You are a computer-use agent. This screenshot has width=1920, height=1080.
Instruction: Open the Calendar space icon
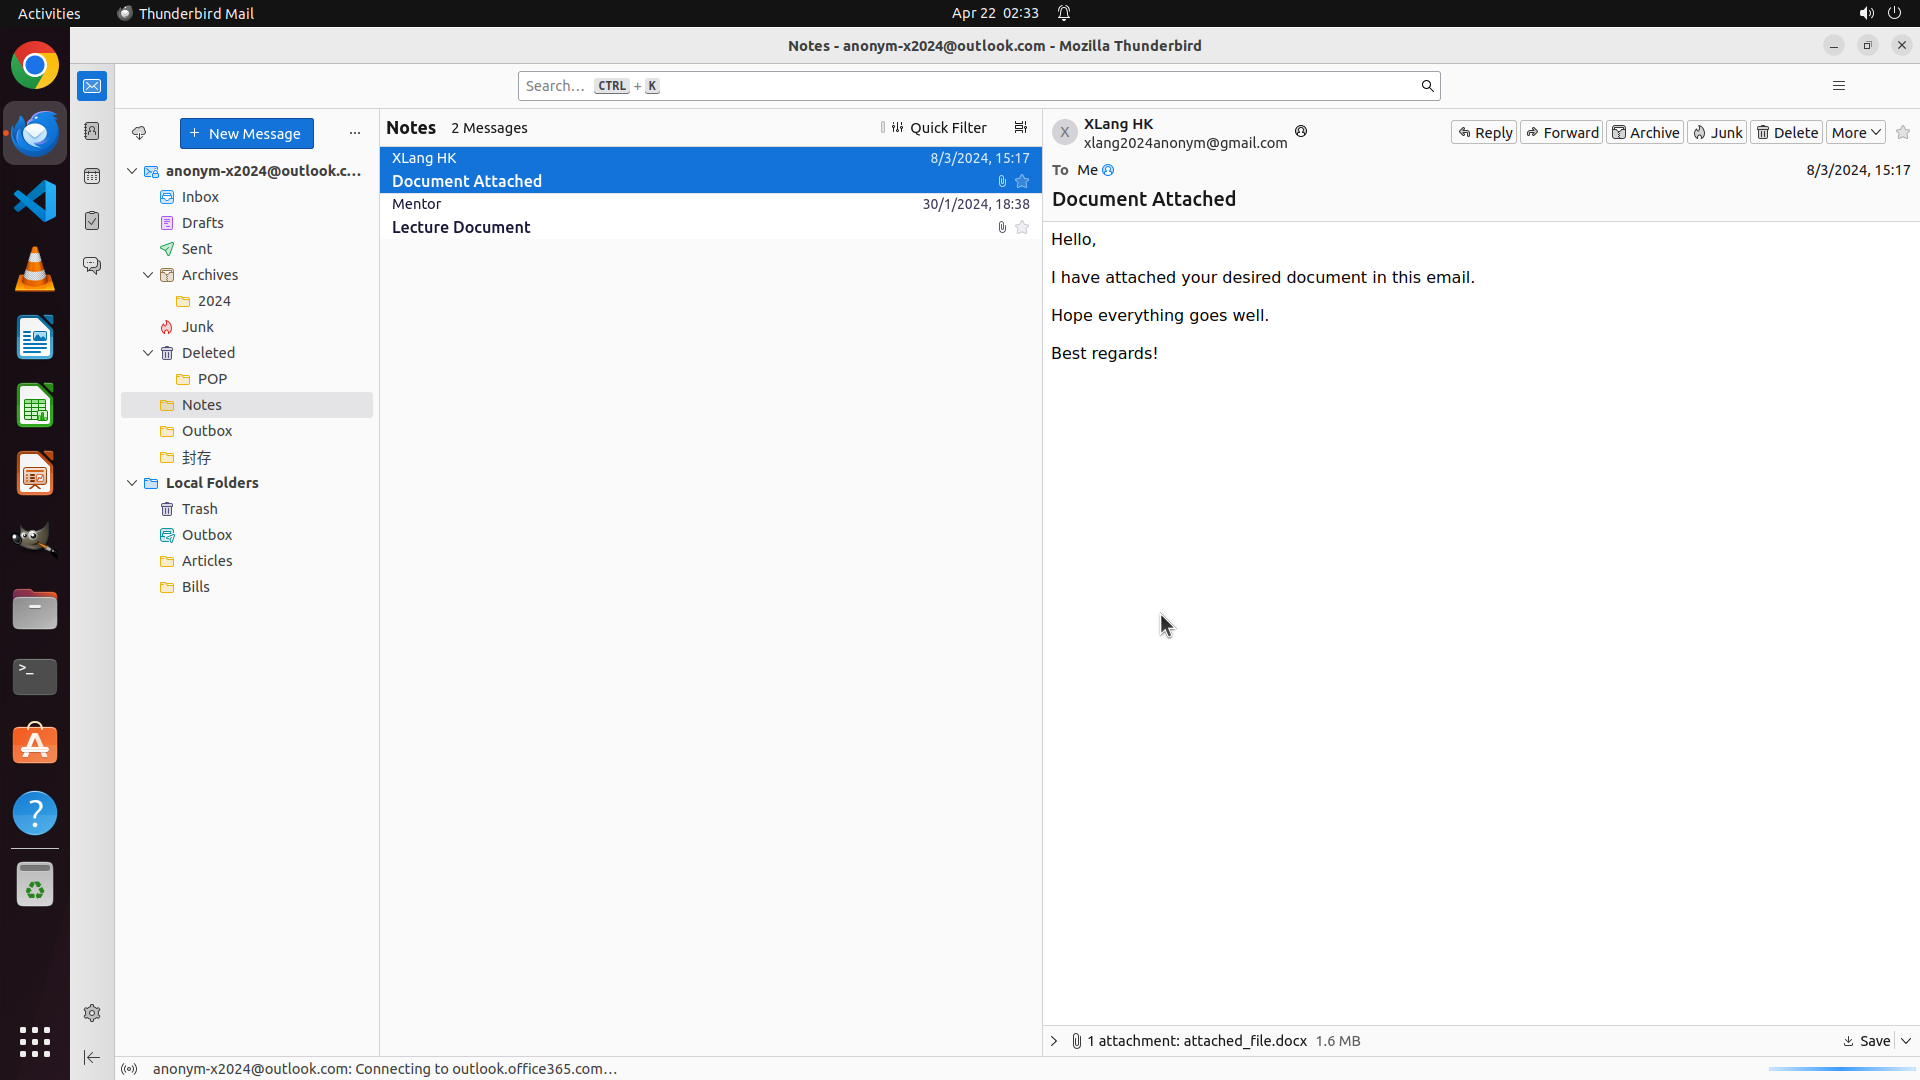tap(92, 176)
